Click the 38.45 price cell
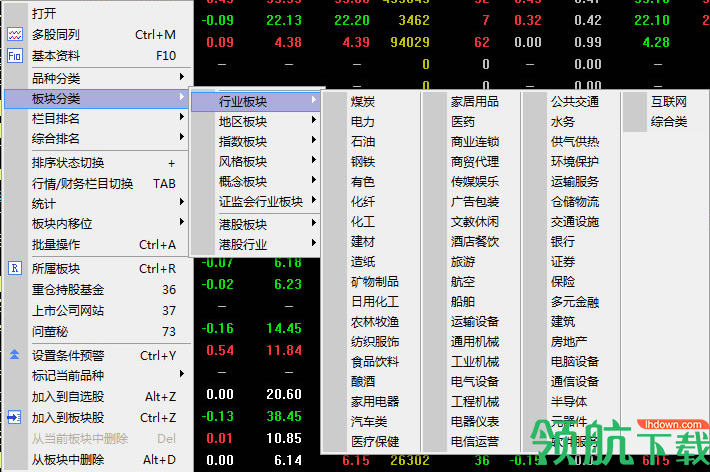 tap(284, 416)
